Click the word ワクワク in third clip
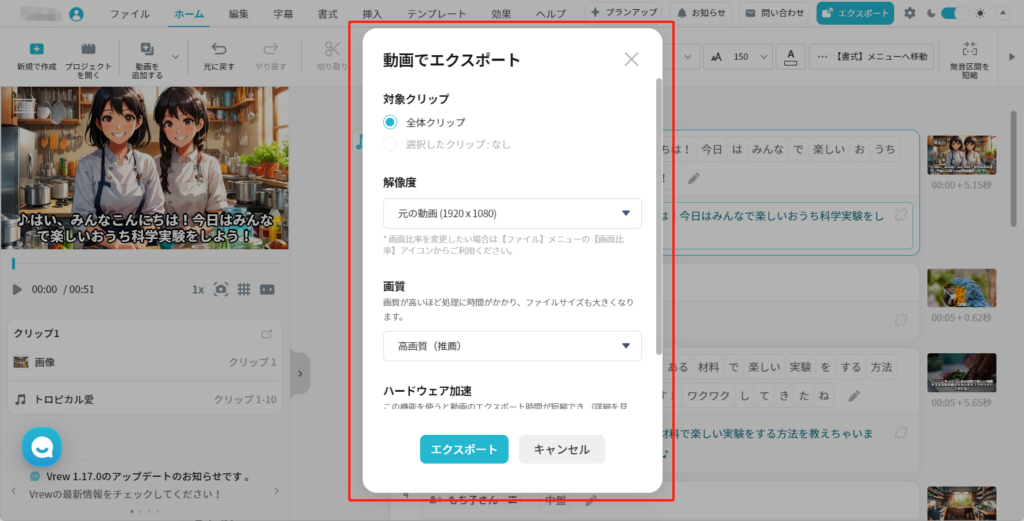 point(709,396)
